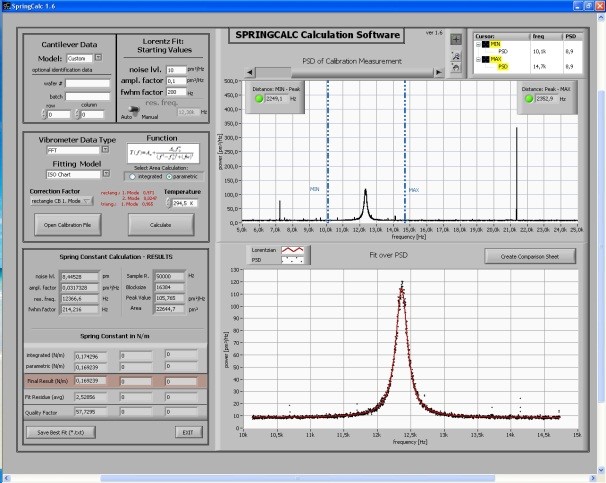The image size is (606, 483).
Task: Click the ampl. factor starting value field
Action: pyautogui.click(x=176, y=81)
